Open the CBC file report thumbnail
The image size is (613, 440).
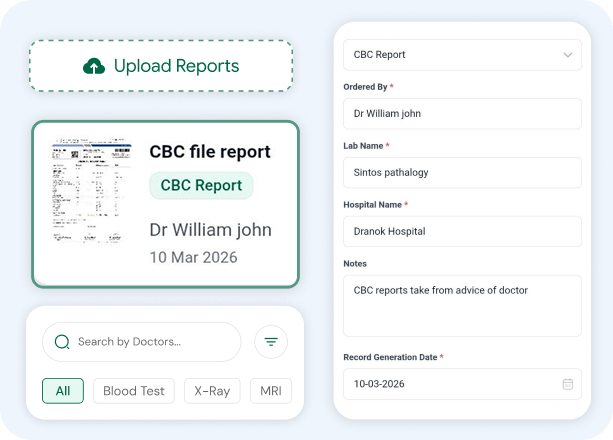[x=91, y=190]
